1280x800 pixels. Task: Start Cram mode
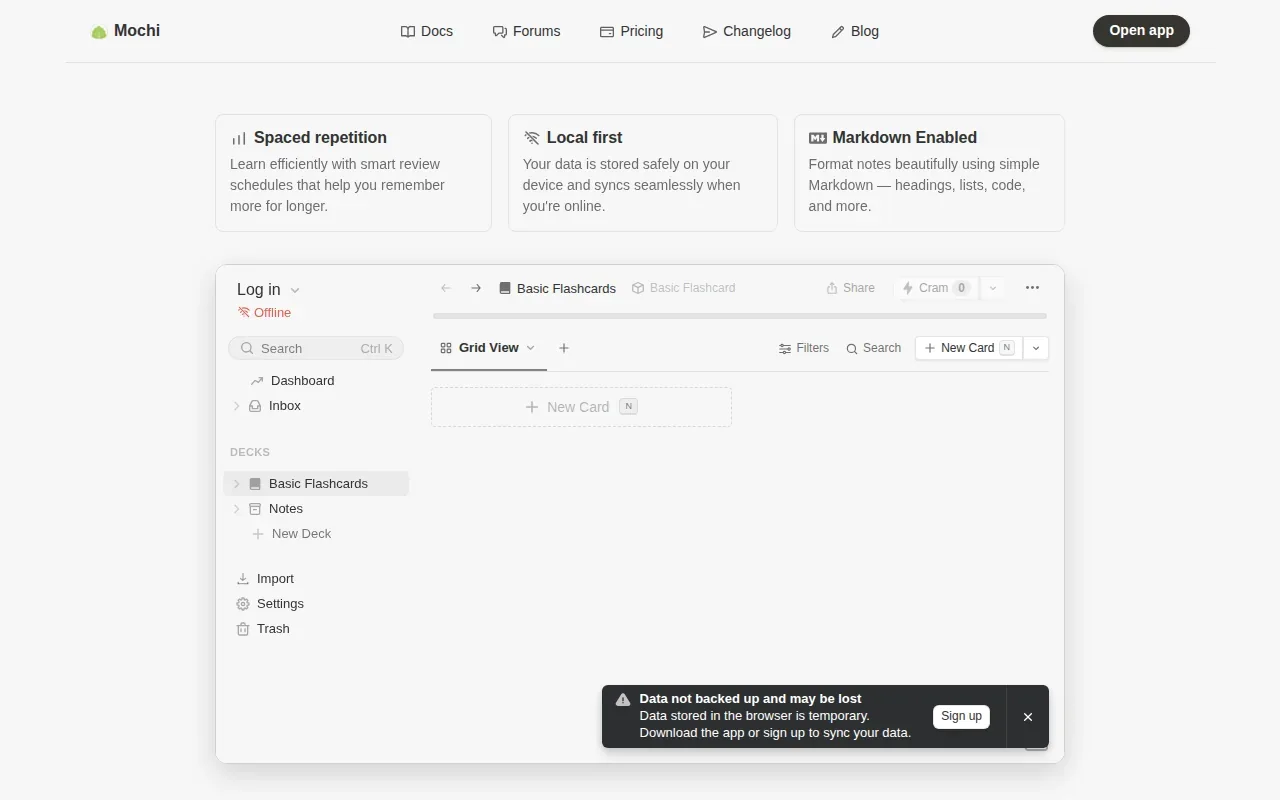click(x=936, y=288)
